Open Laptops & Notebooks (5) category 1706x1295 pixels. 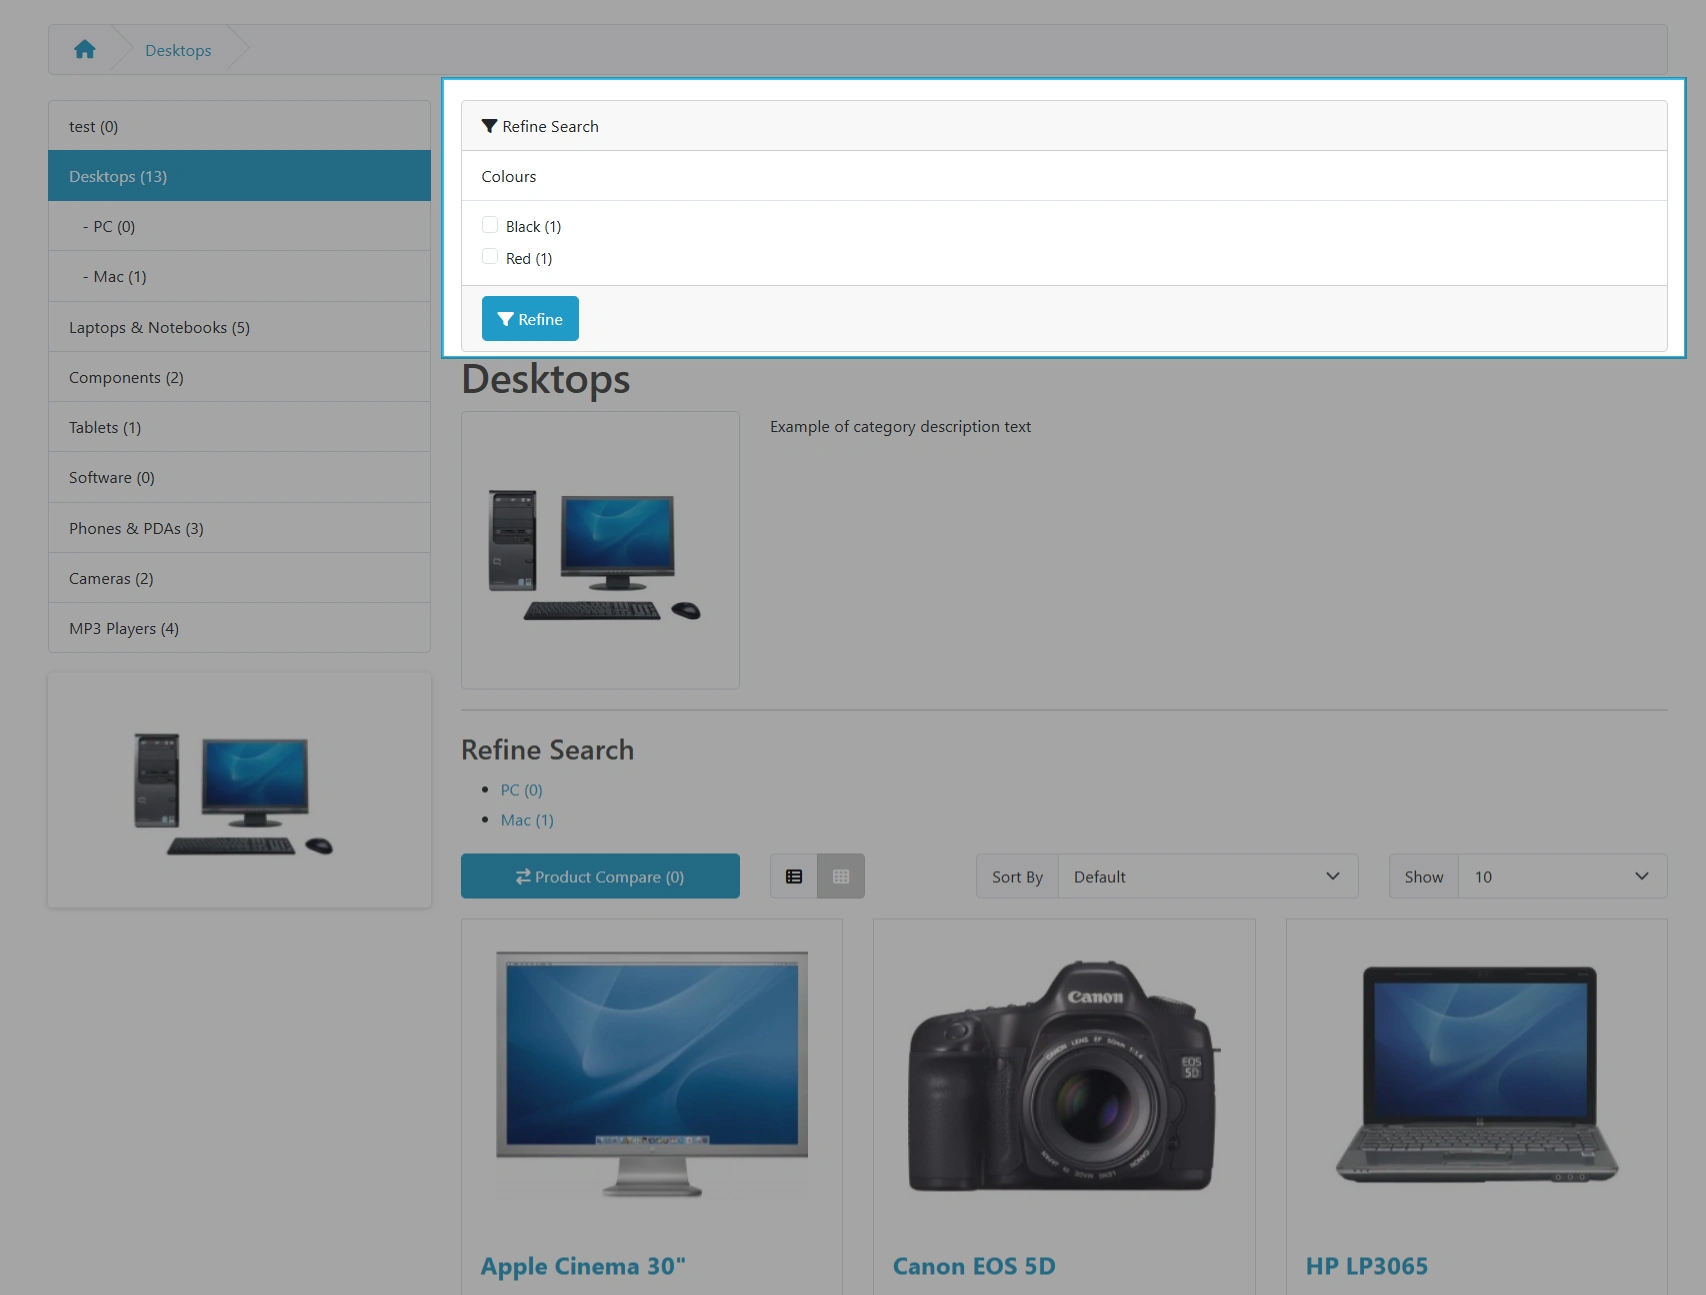click(239, 327)
